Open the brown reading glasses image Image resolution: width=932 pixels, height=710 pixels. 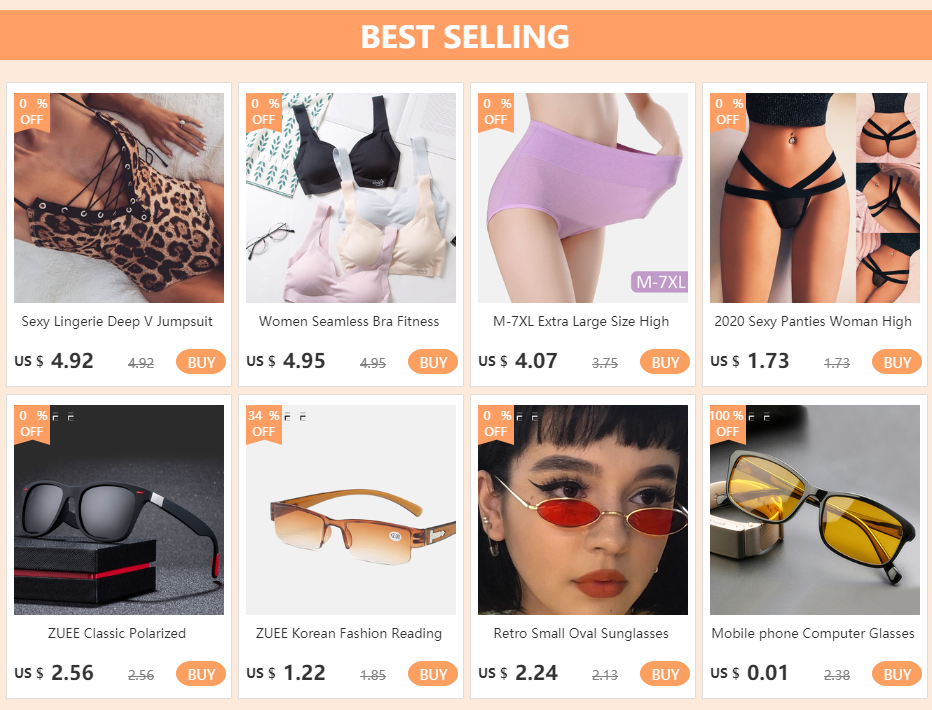tap(351, 510)
